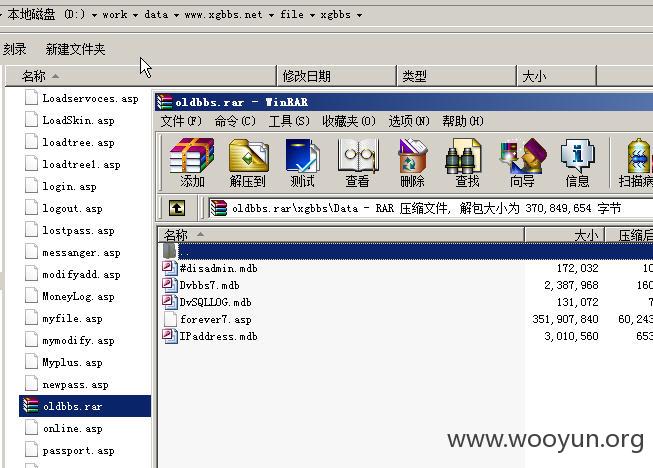Sort WinRAR list by Size (大小) column header

pyautogui.click(x=564, y=235)
